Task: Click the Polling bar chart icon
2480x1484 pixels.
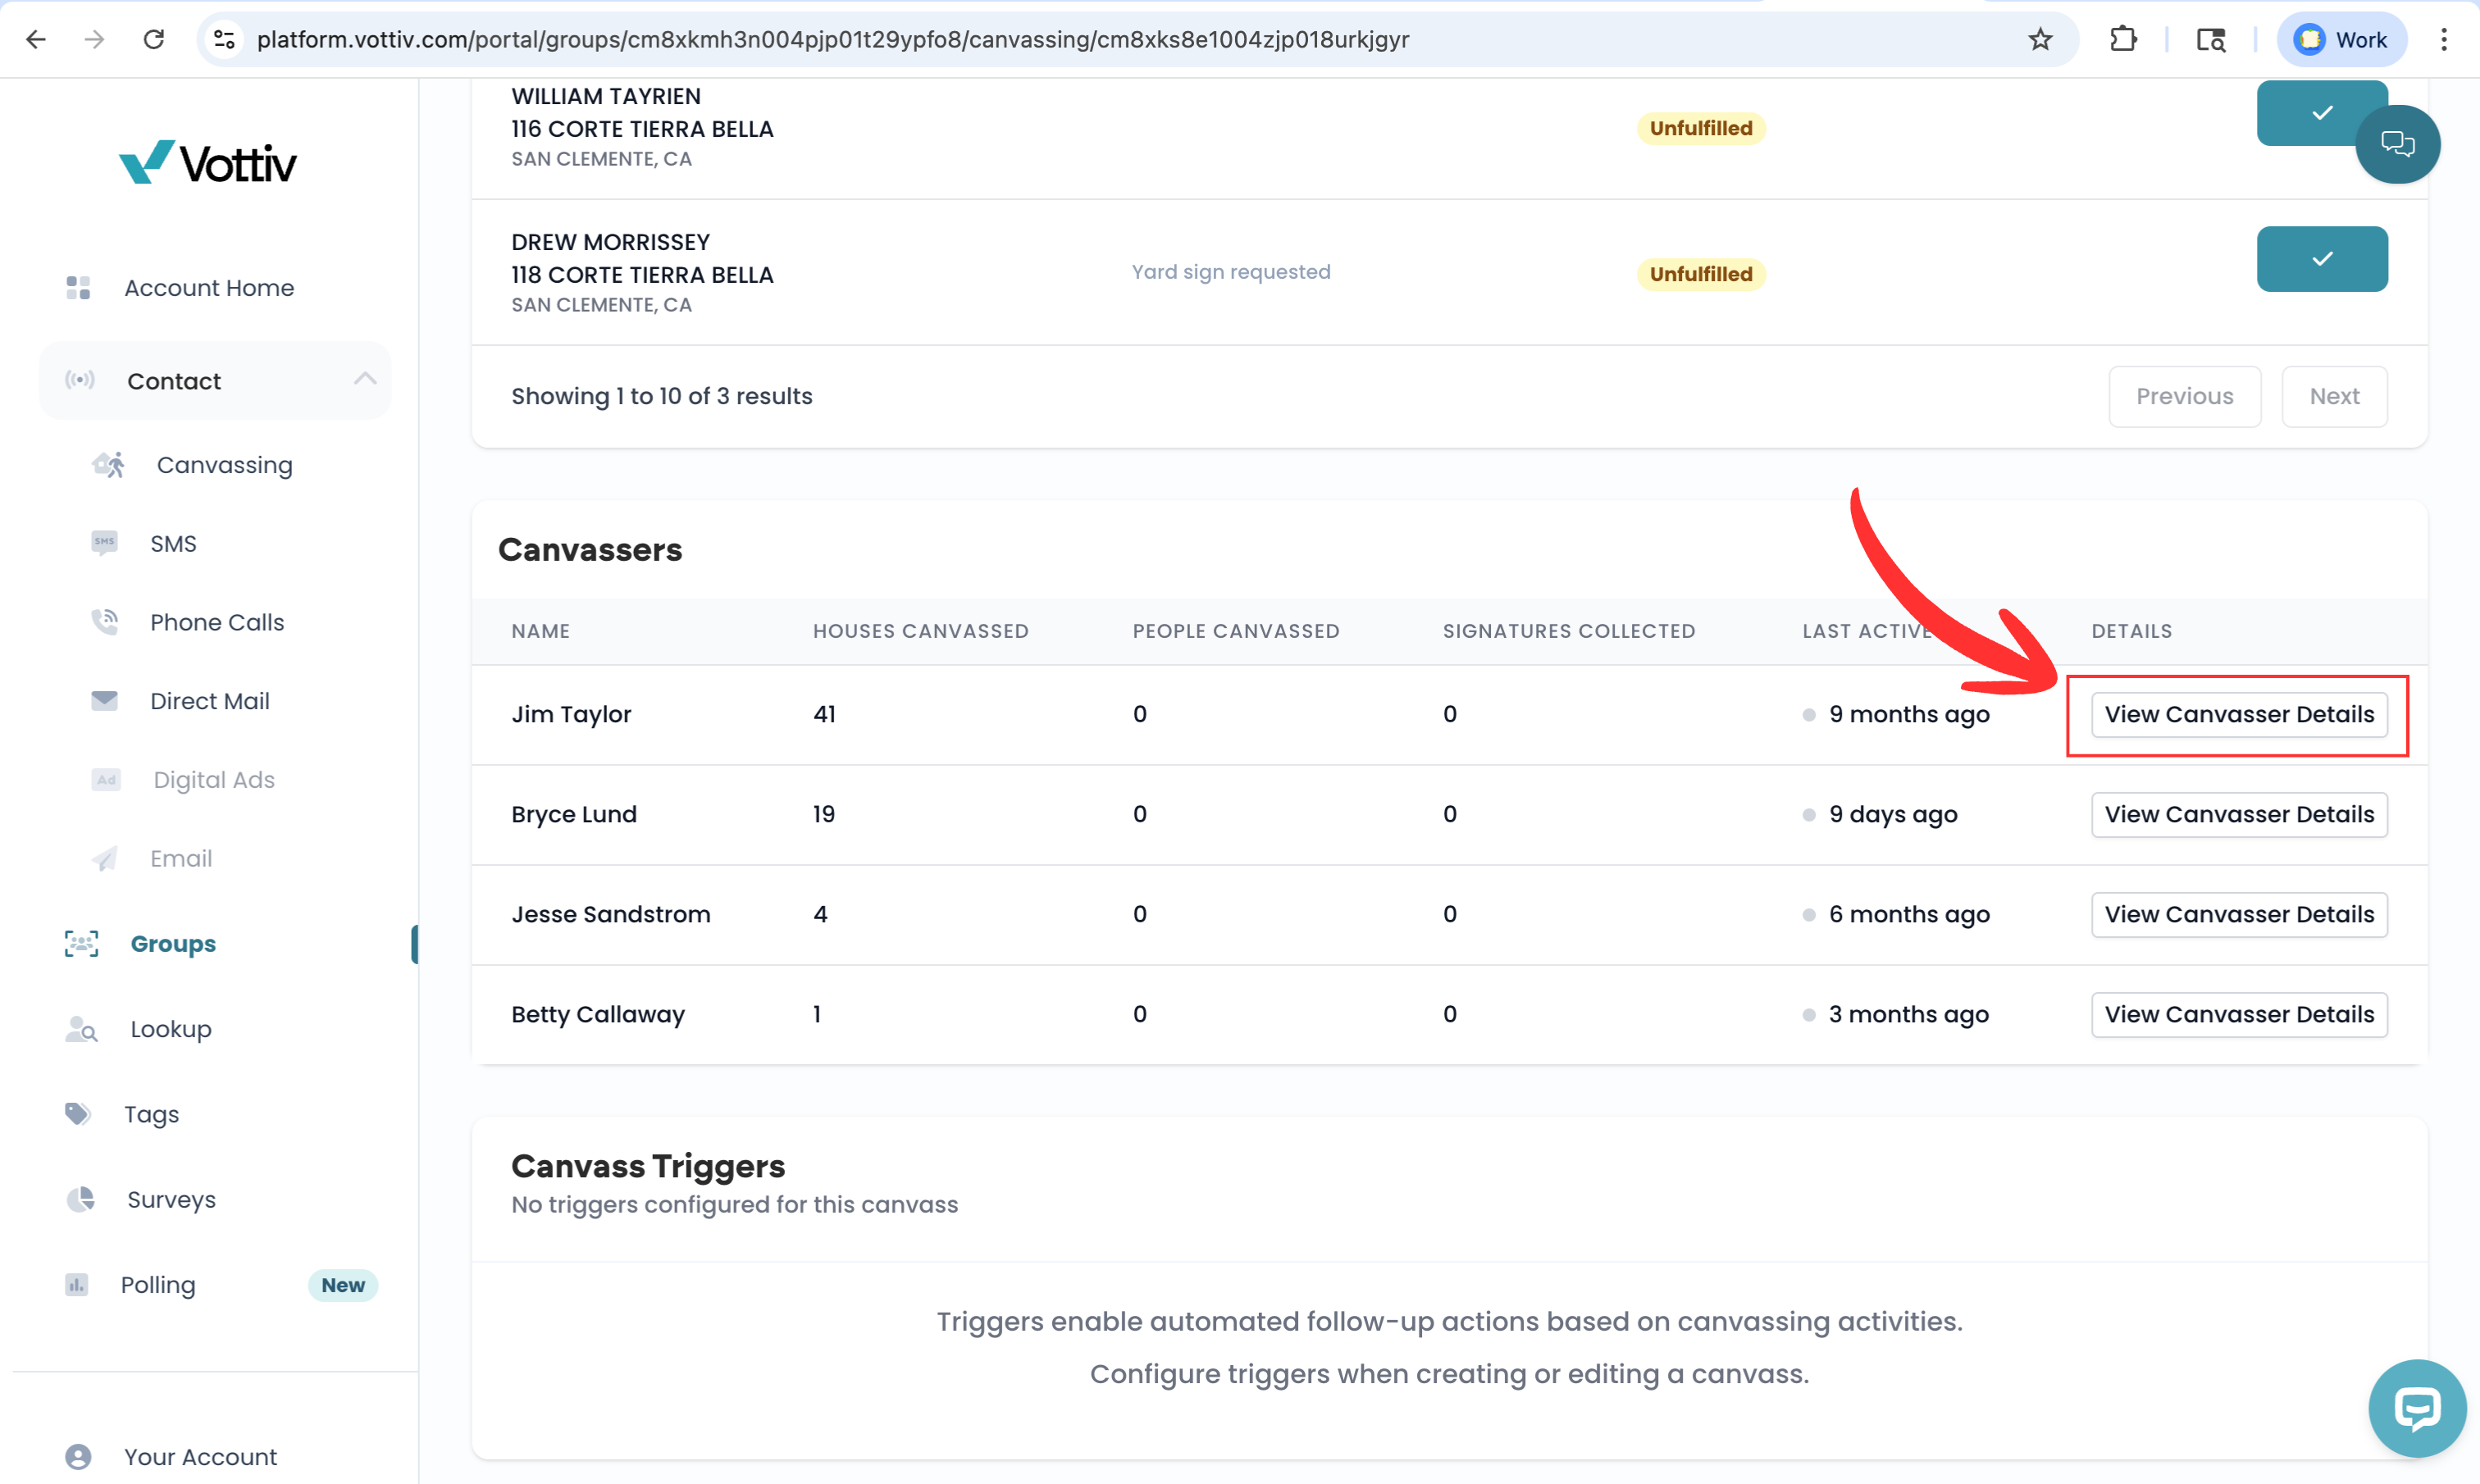Action: point(77,1285)
